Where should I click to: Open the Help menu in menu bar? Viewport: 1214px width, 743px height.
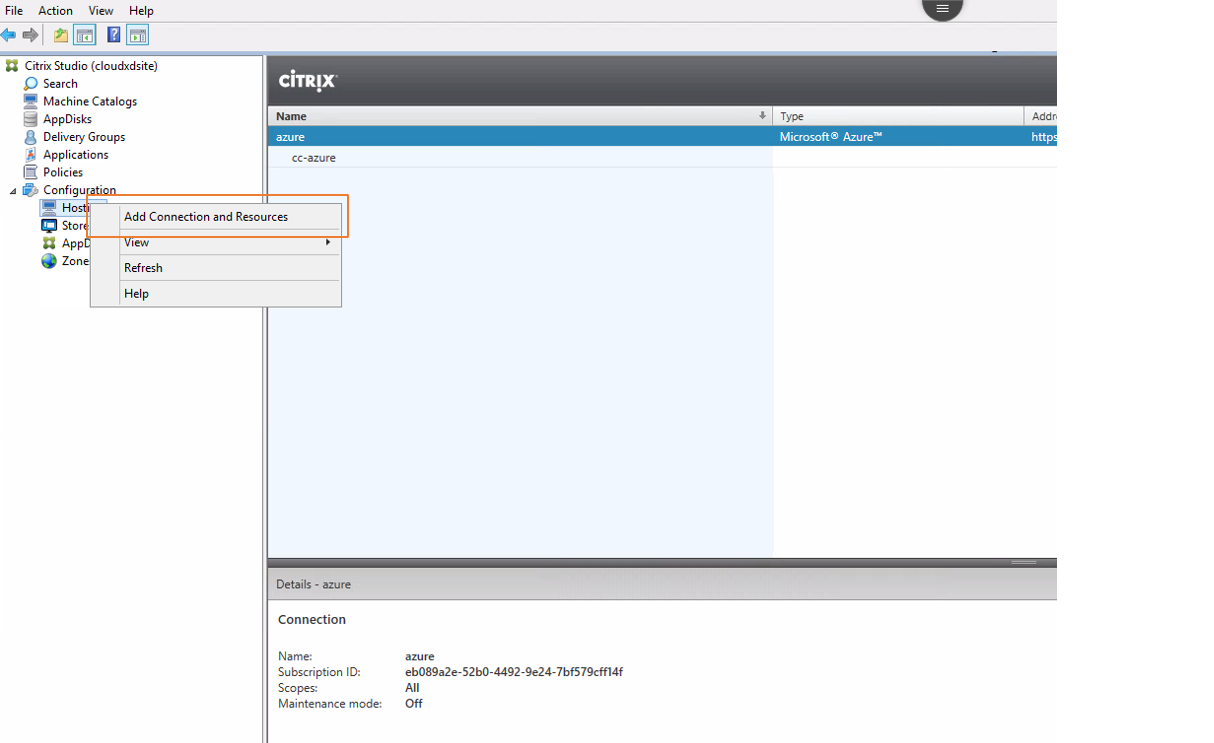pos(141,11)
